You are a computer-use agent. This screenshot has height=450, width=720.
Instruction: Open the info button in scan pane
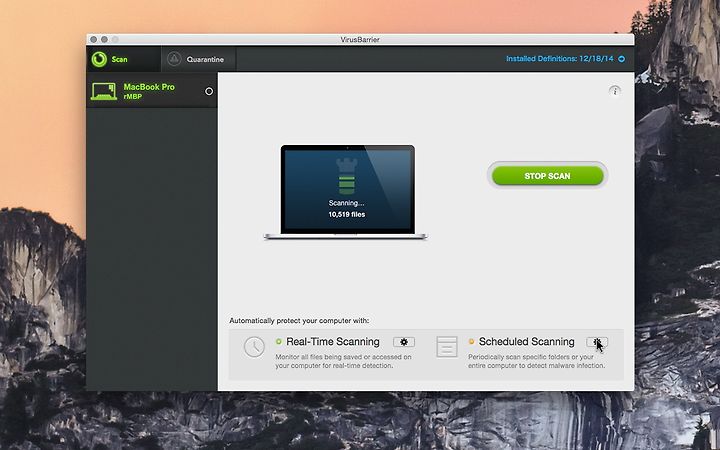point(615,90)
